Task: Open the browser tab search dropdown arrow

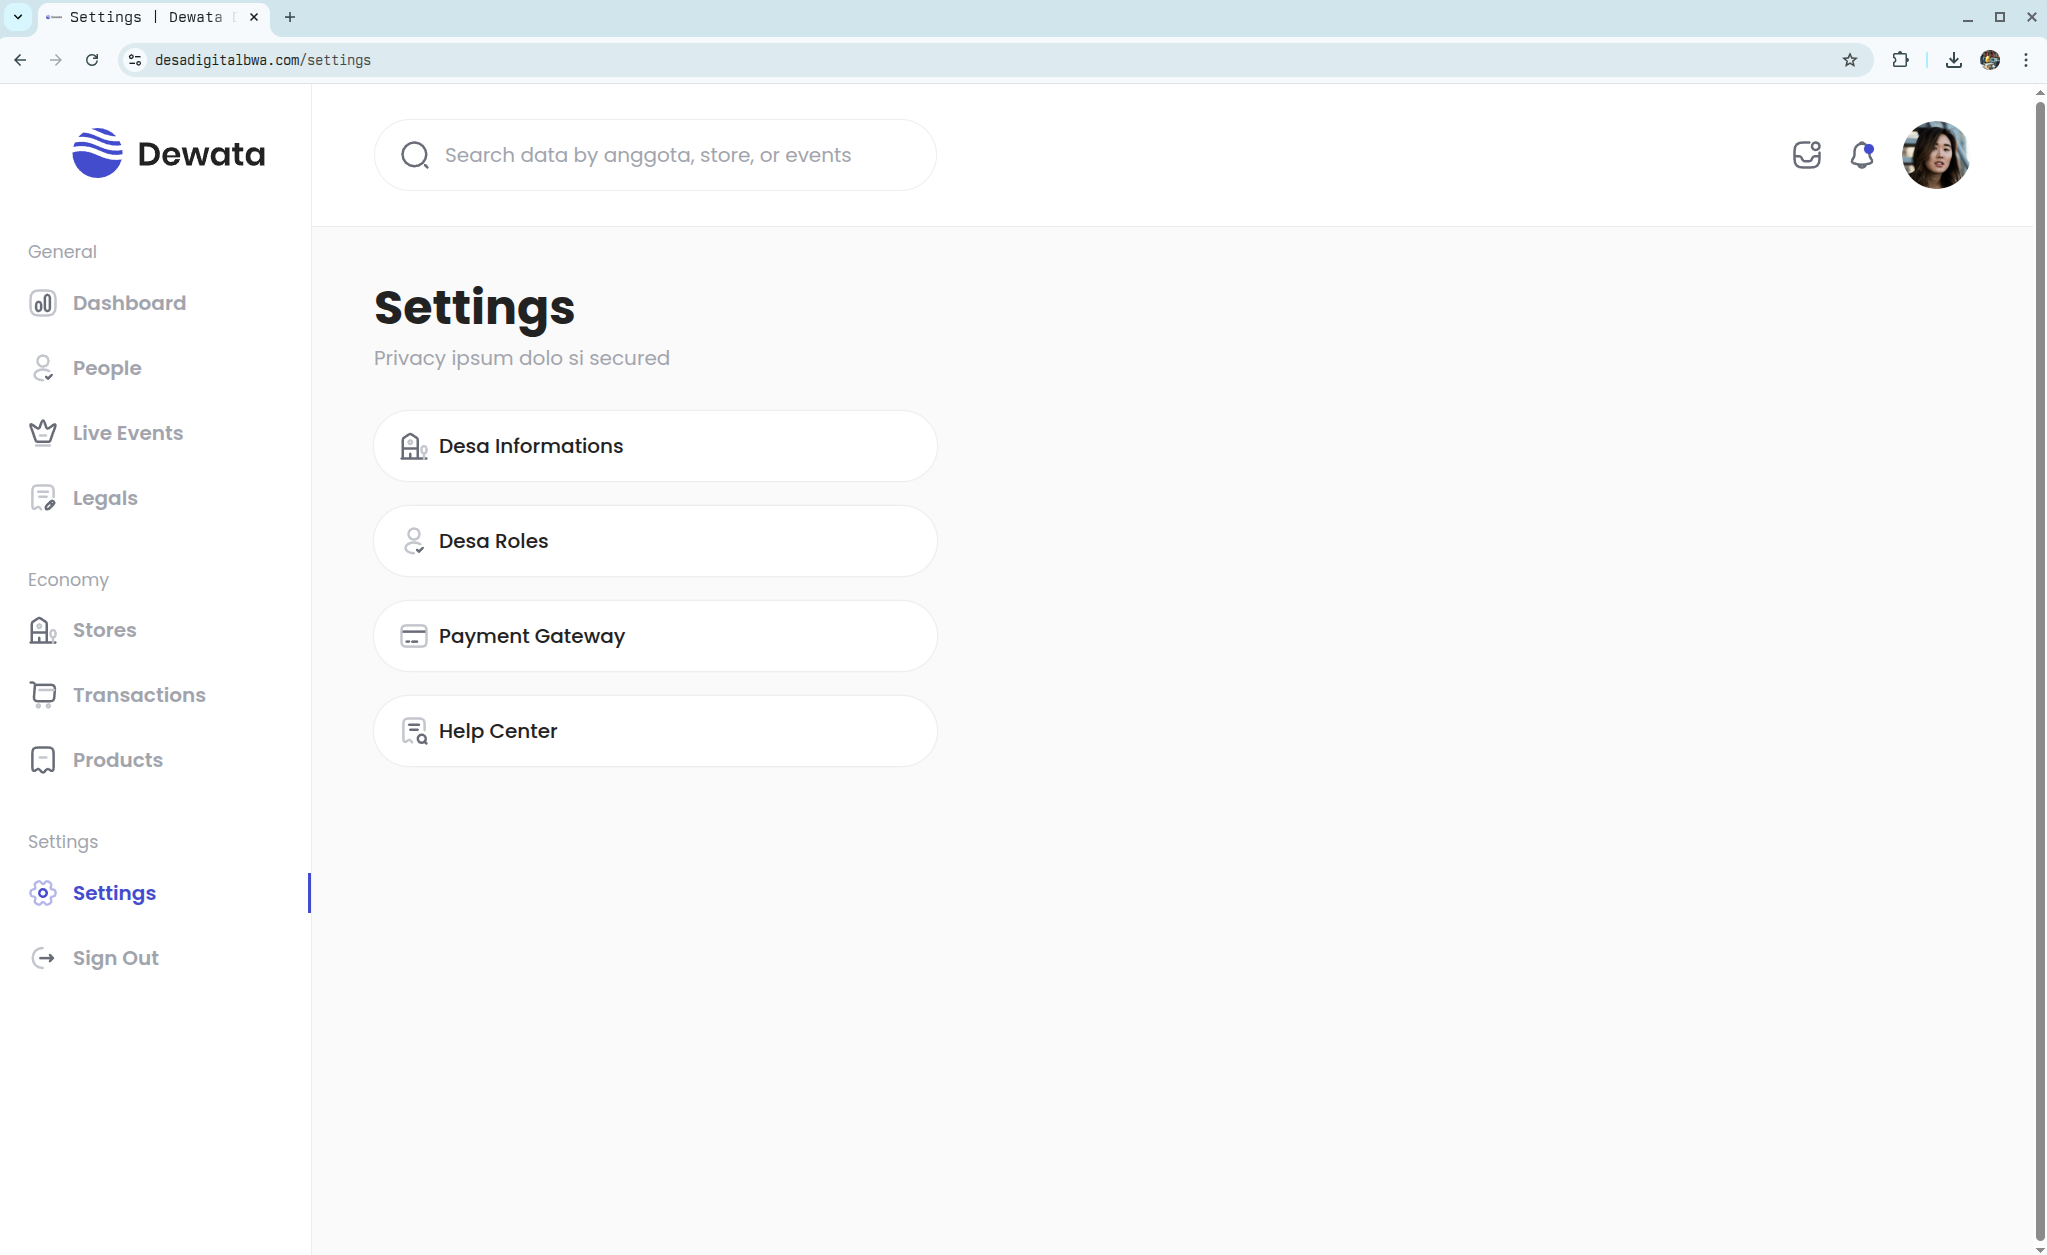Action: (x=18, y=17)
